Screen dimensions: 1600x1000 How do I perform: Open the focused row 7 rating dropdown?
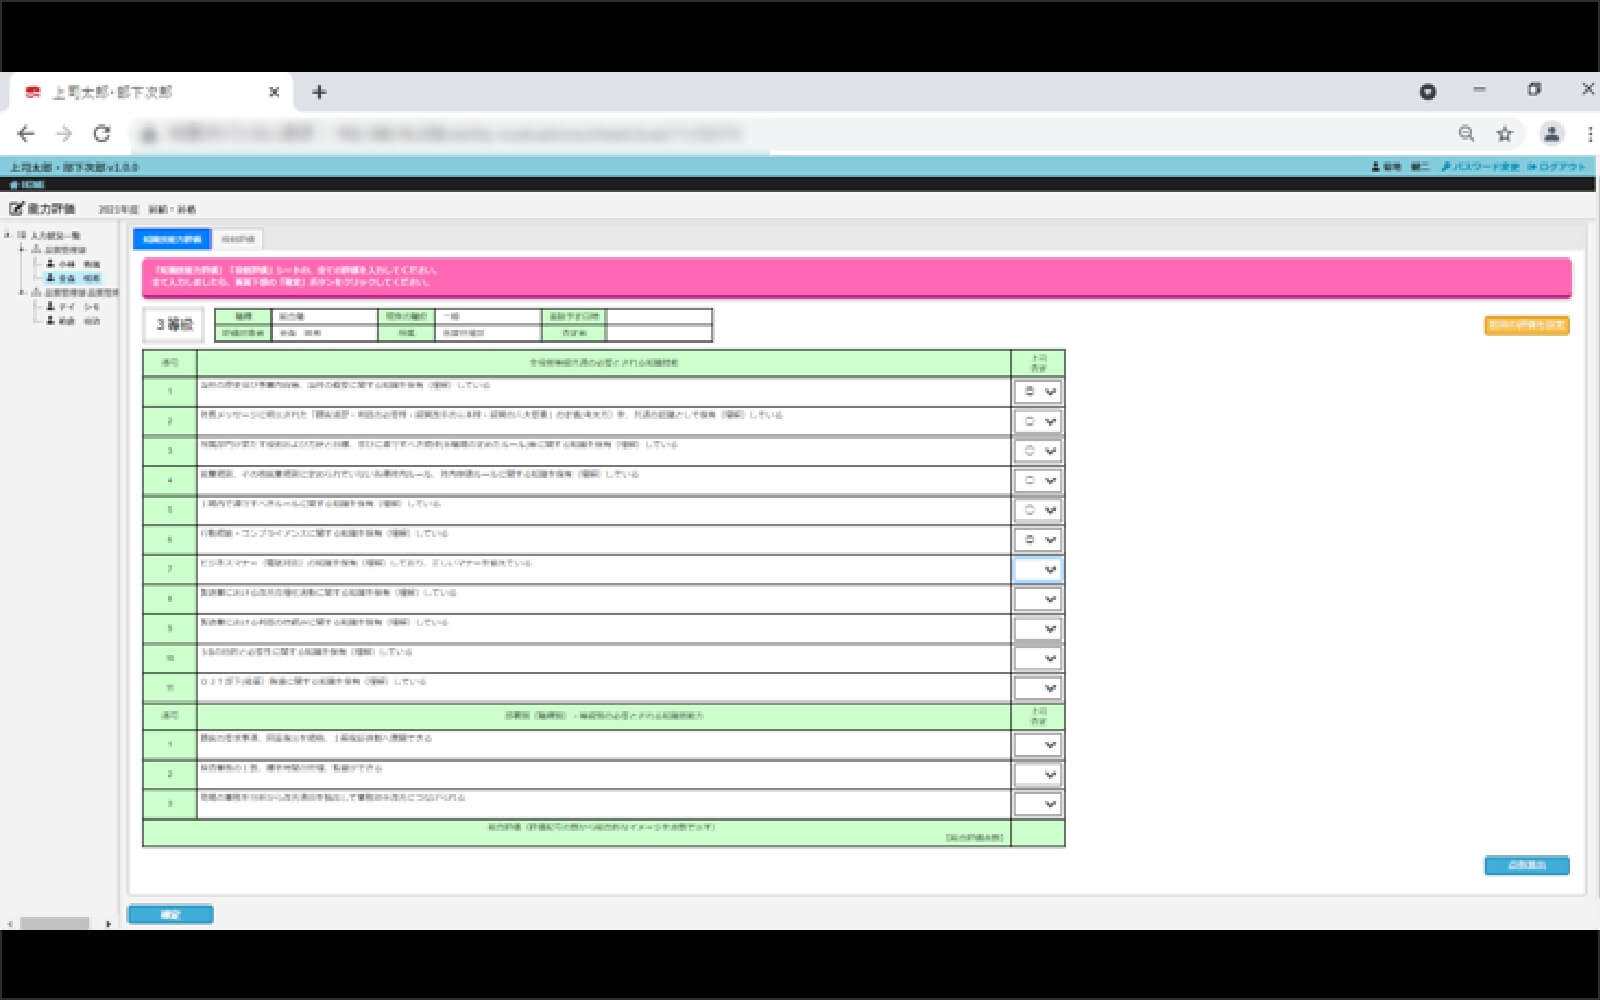point(1038,569)
